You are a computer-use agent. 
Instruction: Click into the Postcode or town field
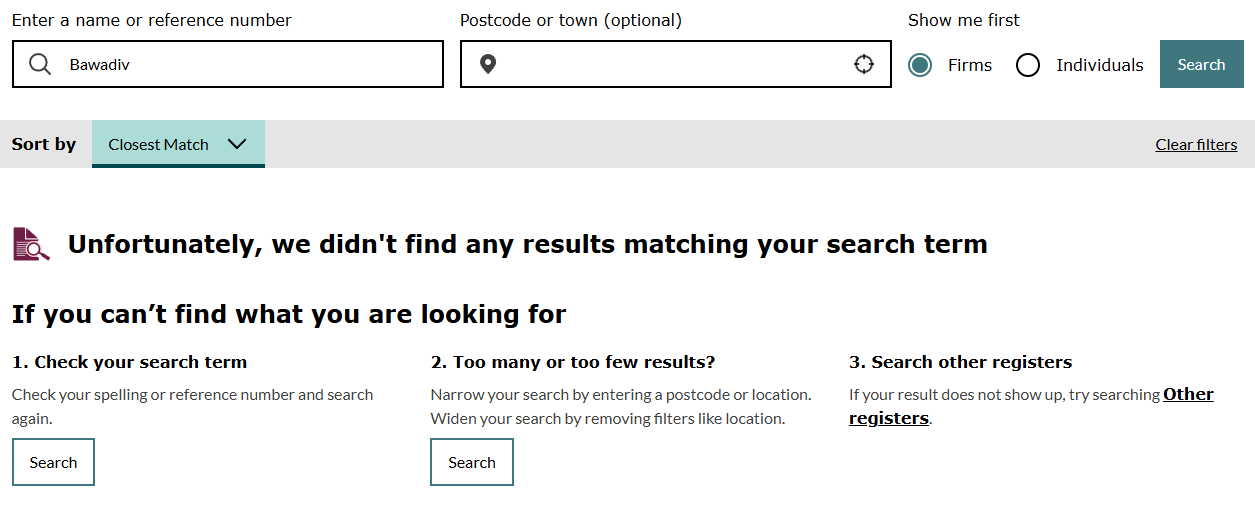670,65
